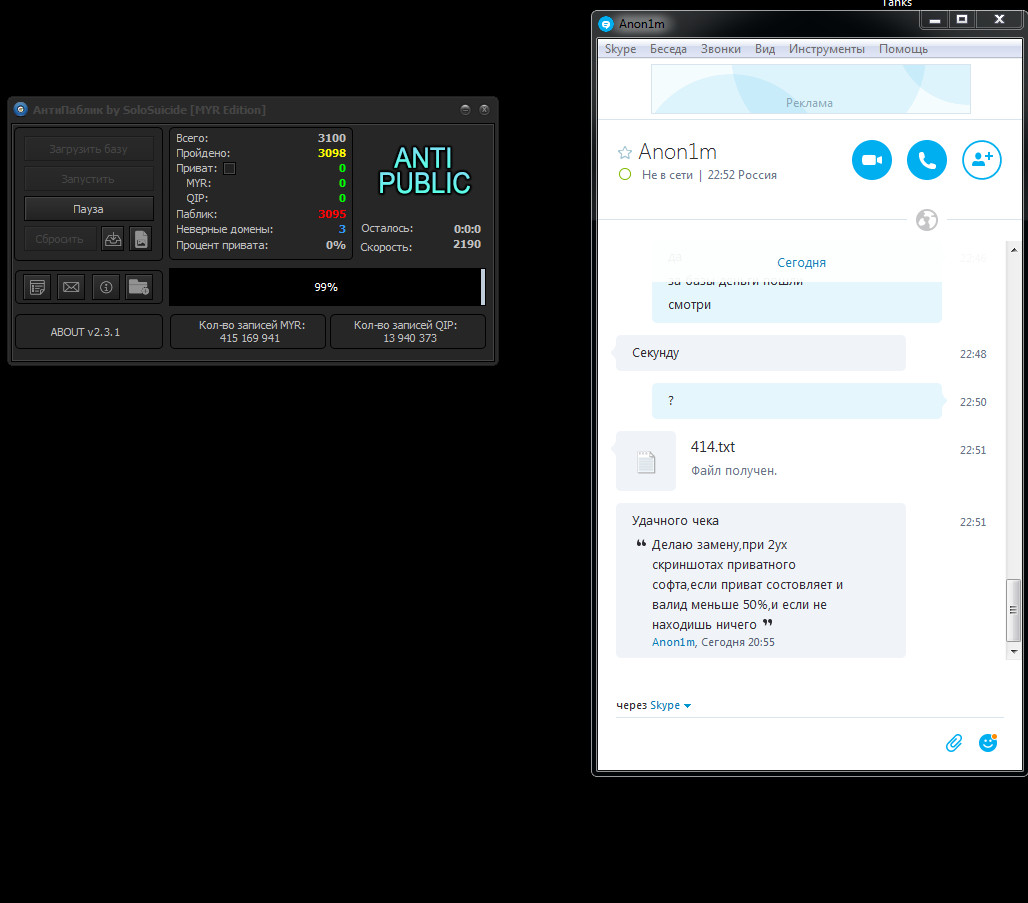Screen dimensions: 1028x903
Task: Close the АнтиПаблик window with round X
Action: 484,110
